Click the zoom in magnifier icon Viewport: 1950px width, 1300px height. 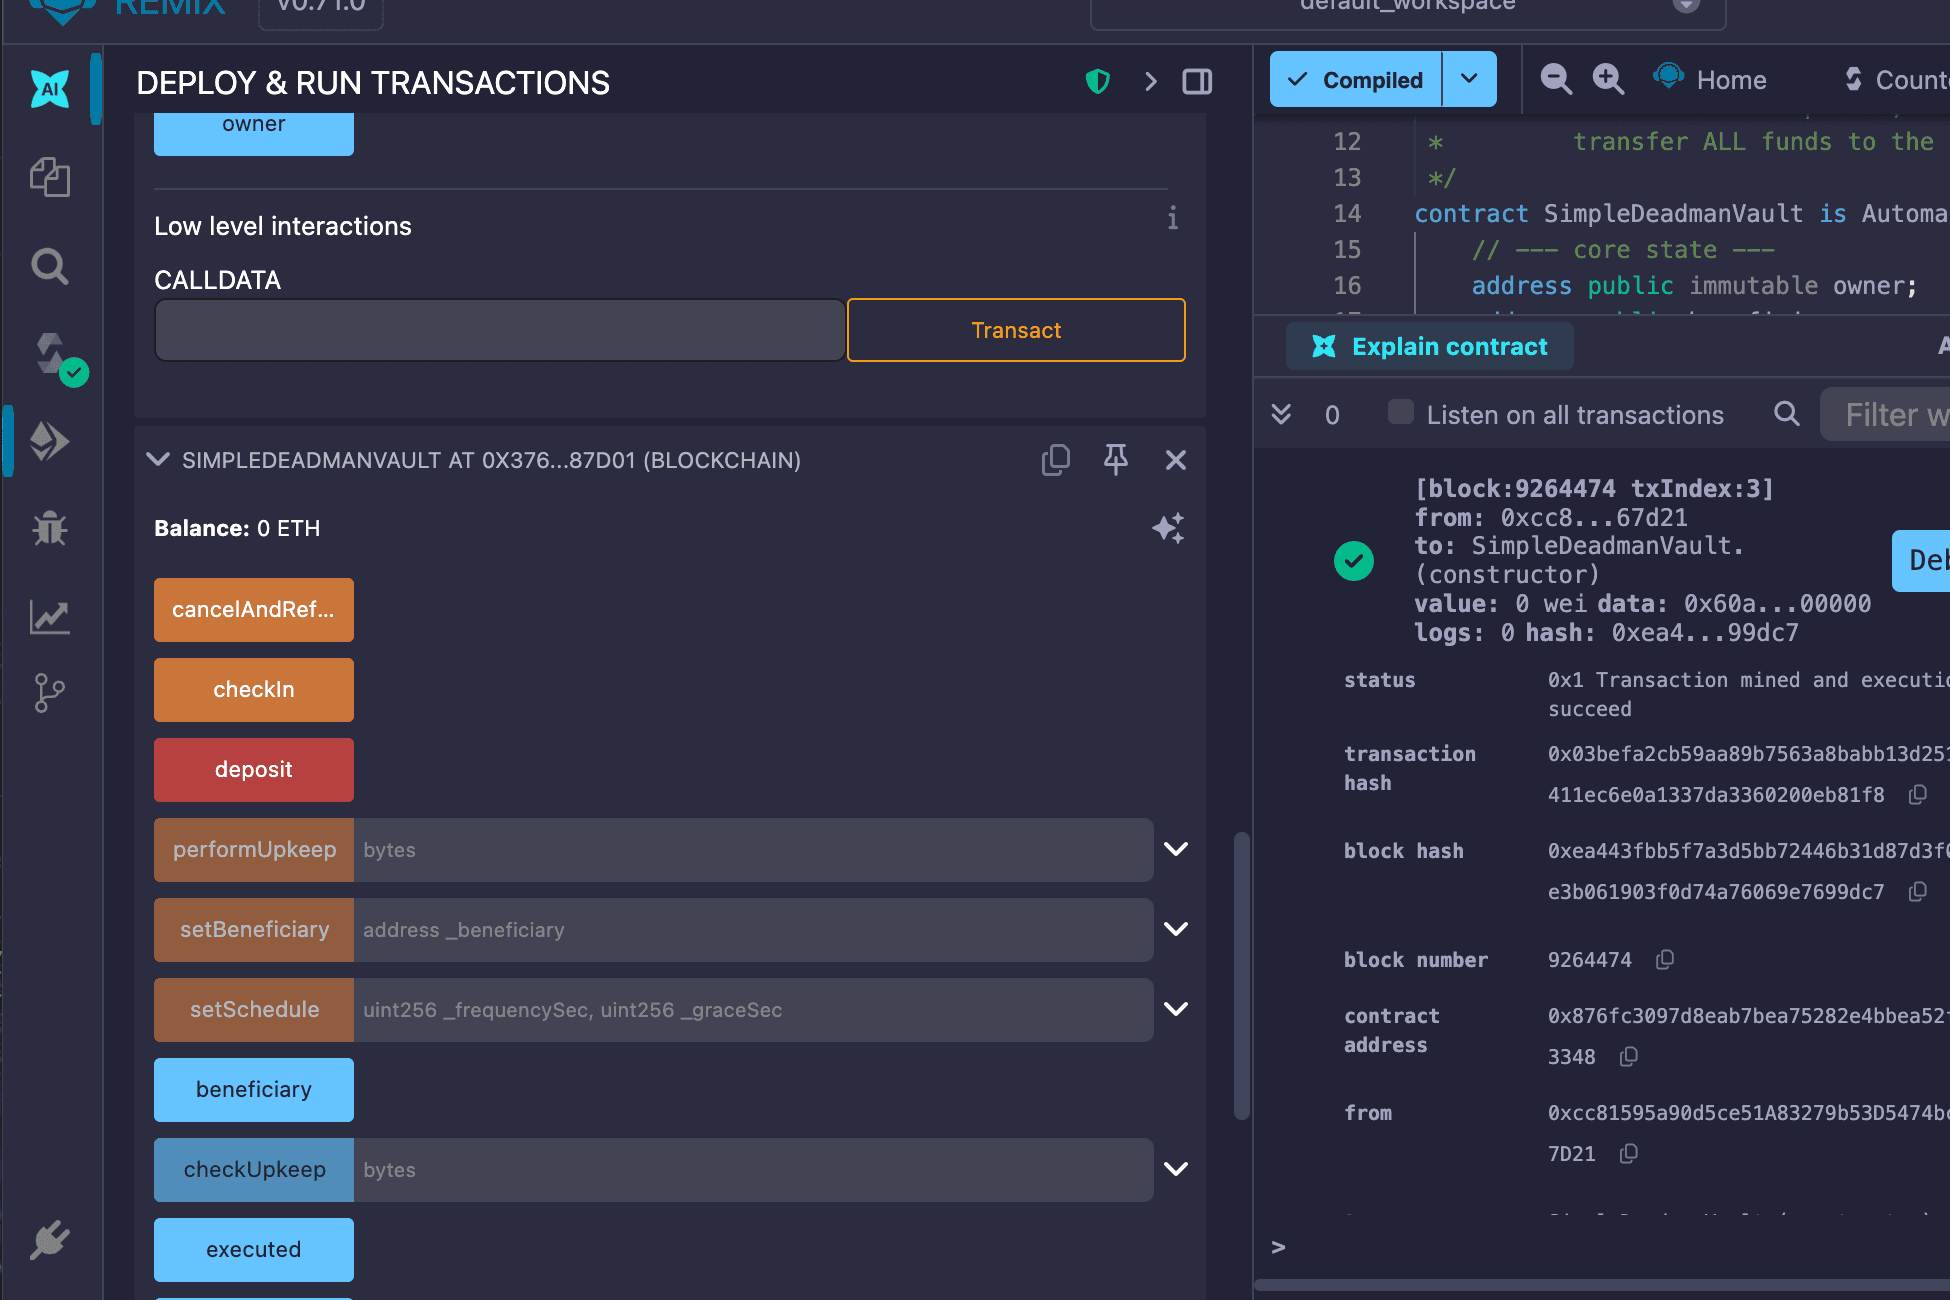coord(1608,79)
